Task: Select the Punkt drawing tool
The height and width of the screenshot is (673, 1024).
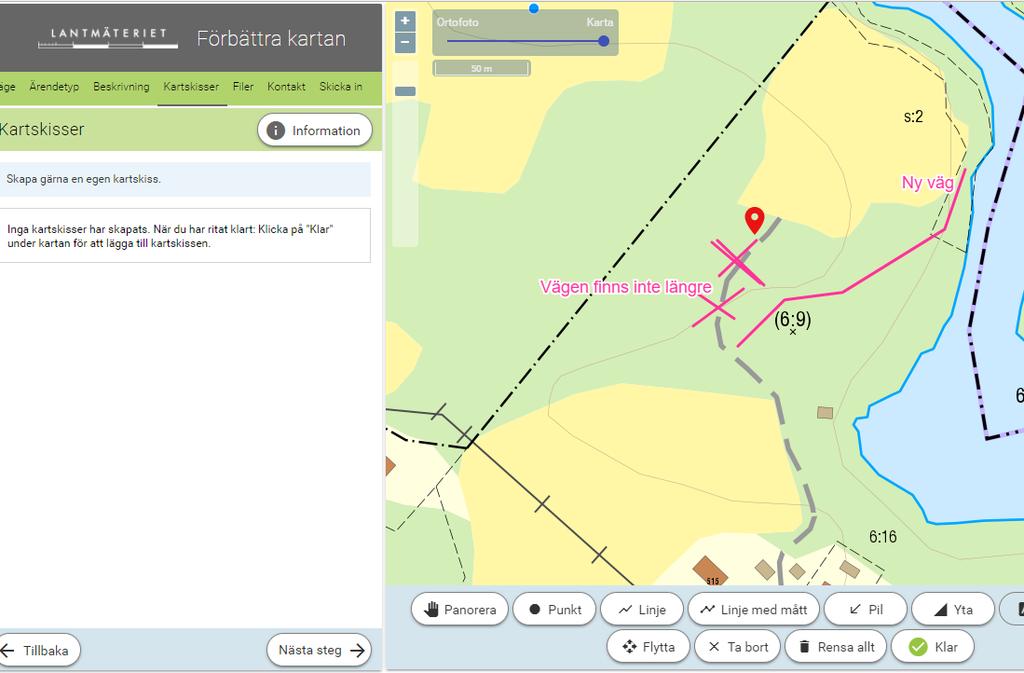Action: click(x=554, y=610)
